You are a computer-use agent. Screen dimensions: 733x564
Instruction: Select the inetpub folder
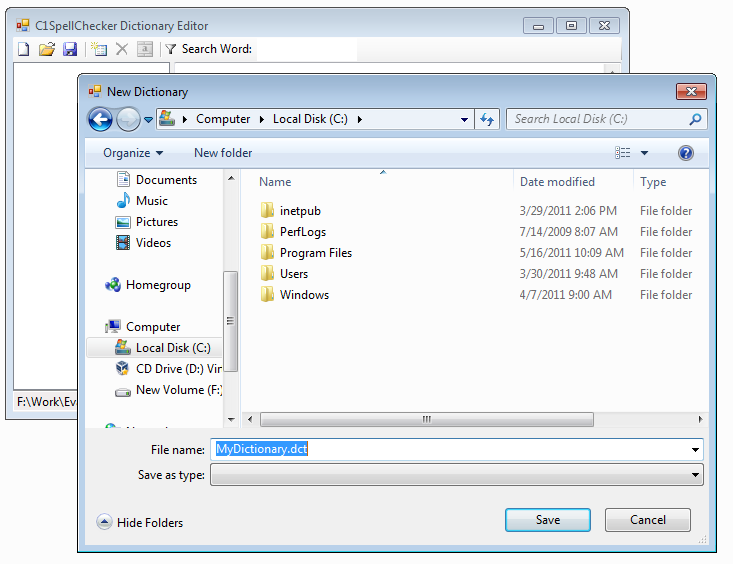pyautogui.click(x=291, y=211)
